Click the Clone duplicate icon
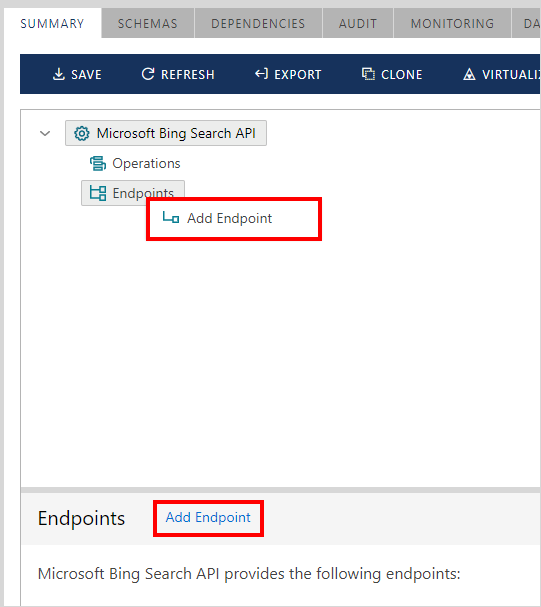Viewport: 541px width, 607px height. click(x=368, y=74)
